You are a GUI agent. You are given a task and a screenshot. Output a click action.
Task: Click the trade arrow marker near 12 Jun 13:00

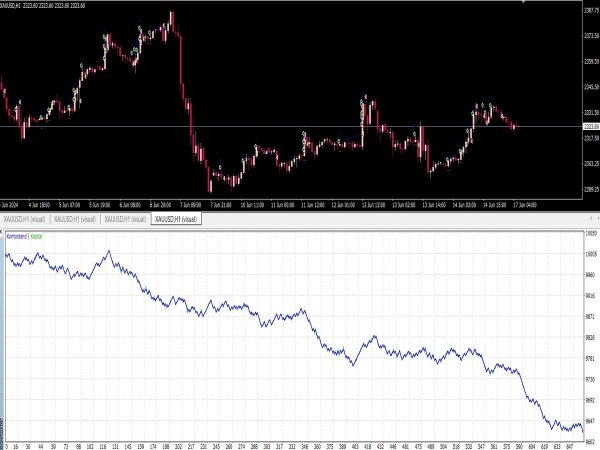(362, 102)
